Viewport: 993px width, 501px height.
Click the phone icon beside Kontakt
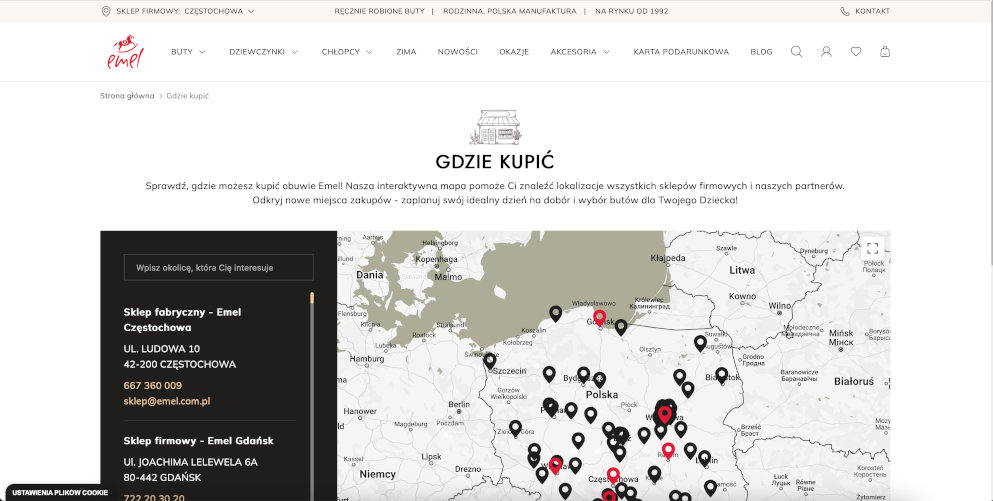(845, 11)
